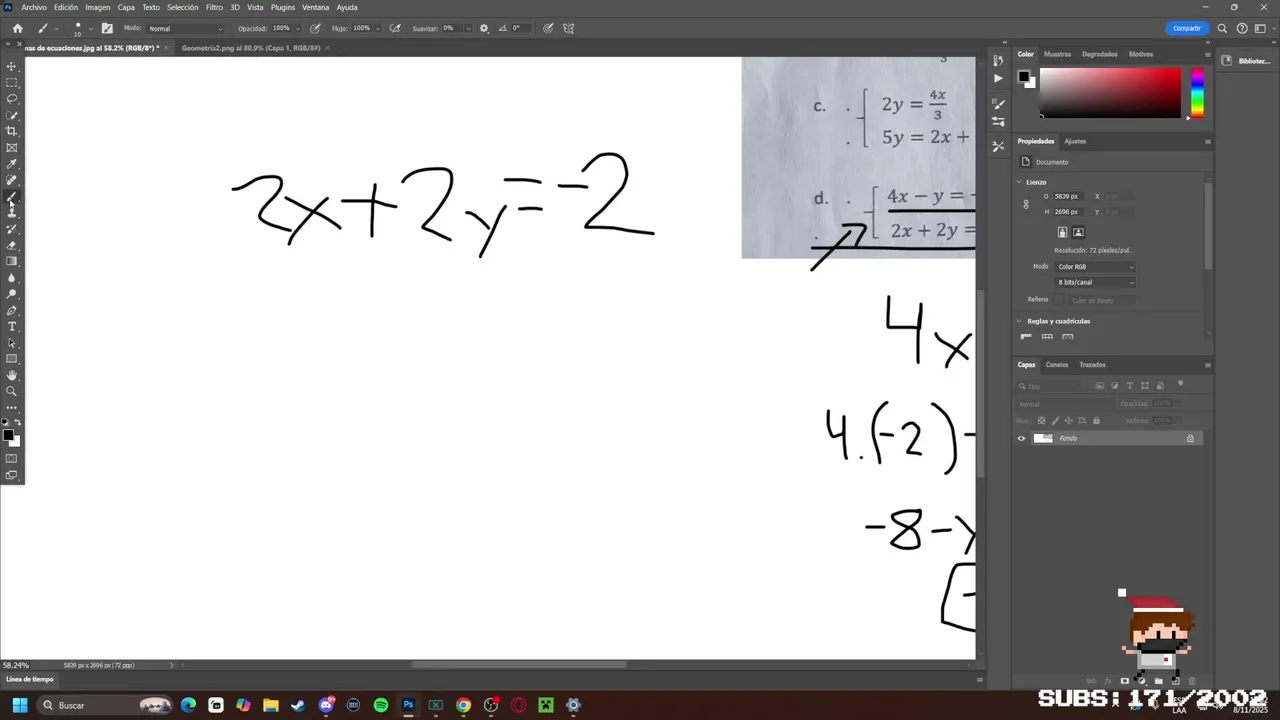Open the Ventana menu

click(x=316, y=7)
